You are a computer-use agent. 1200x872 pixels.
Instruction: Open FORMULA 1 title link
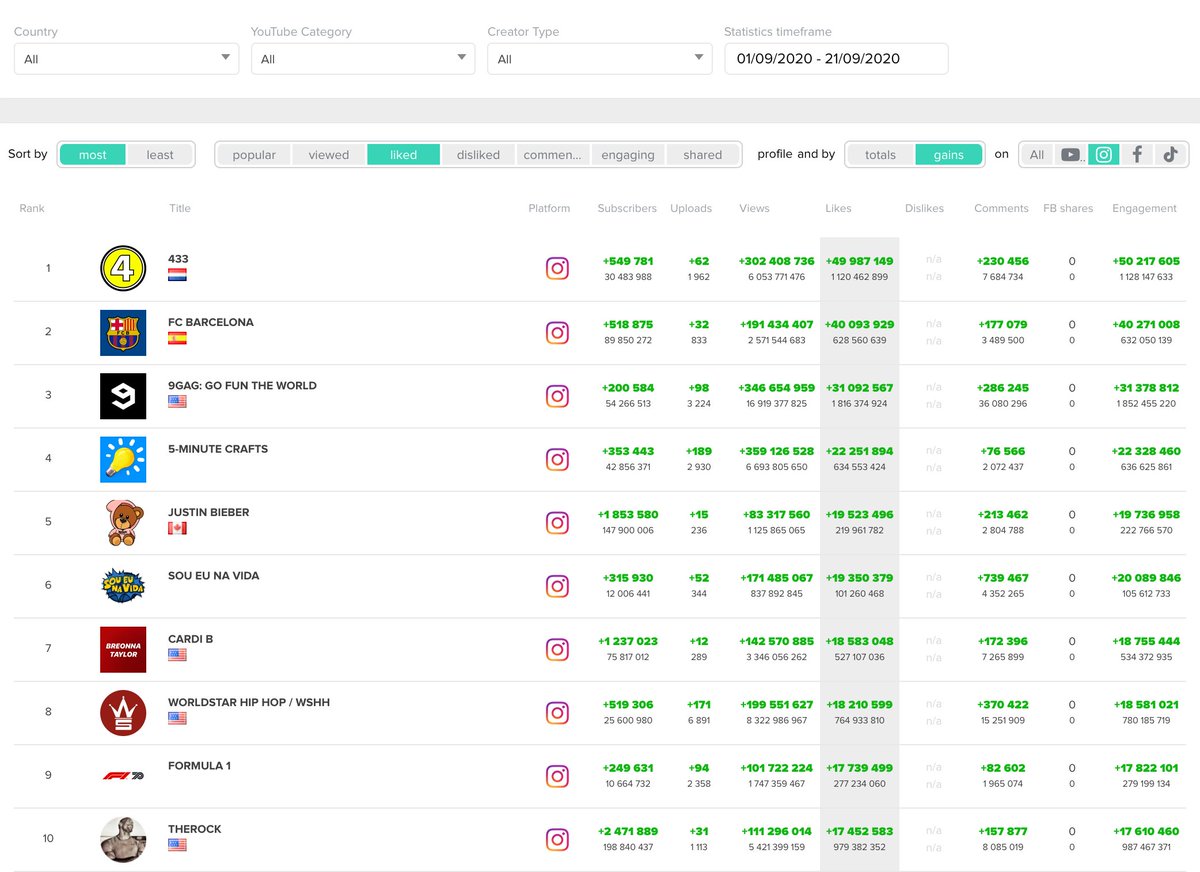[199, 765]
